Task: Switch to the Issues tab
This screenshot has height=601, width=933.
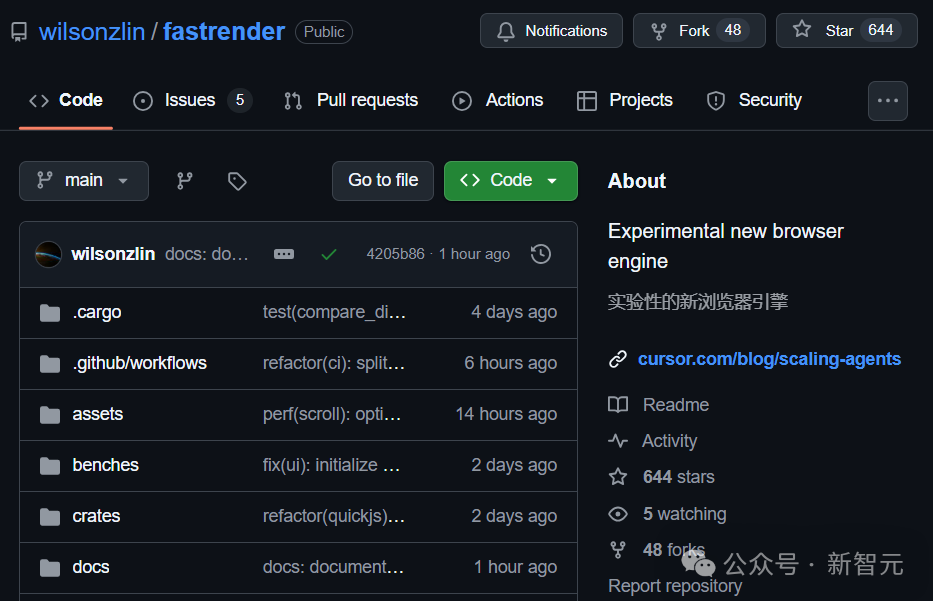Action: [x=187, y=100]
